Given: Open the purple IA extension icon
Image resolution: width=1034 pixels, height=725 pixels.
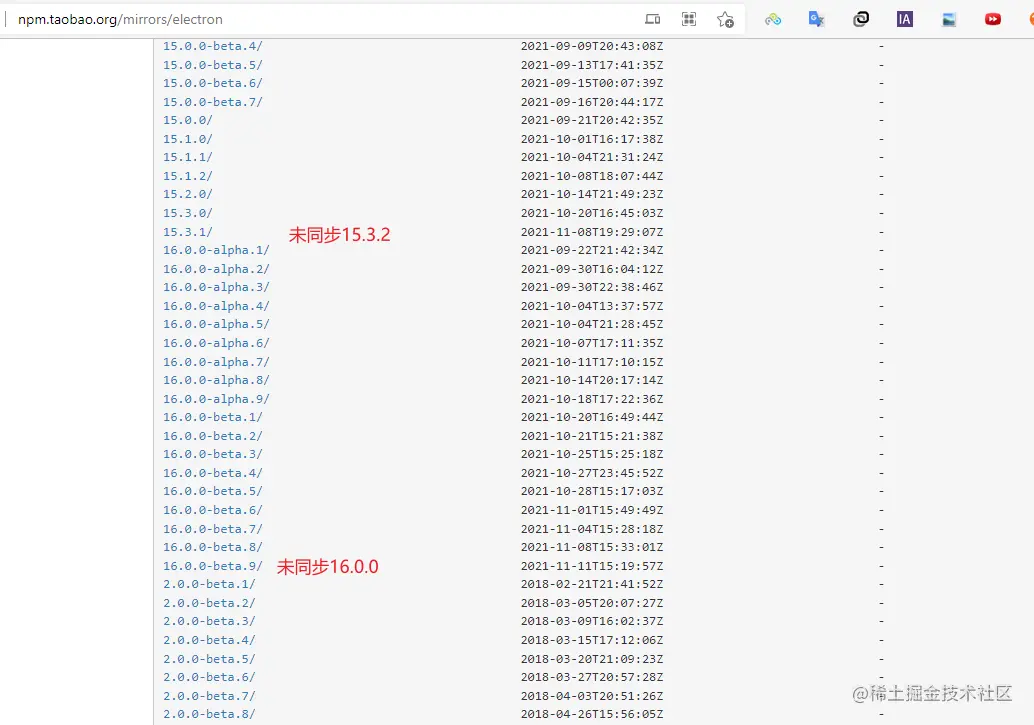Looking at the screenshot, I should 905,19.
